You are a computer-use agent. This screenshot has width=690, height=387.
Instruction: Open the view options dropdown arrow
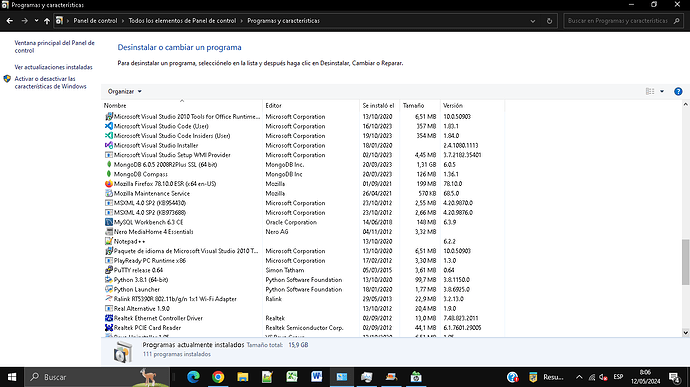click(662, 91)
